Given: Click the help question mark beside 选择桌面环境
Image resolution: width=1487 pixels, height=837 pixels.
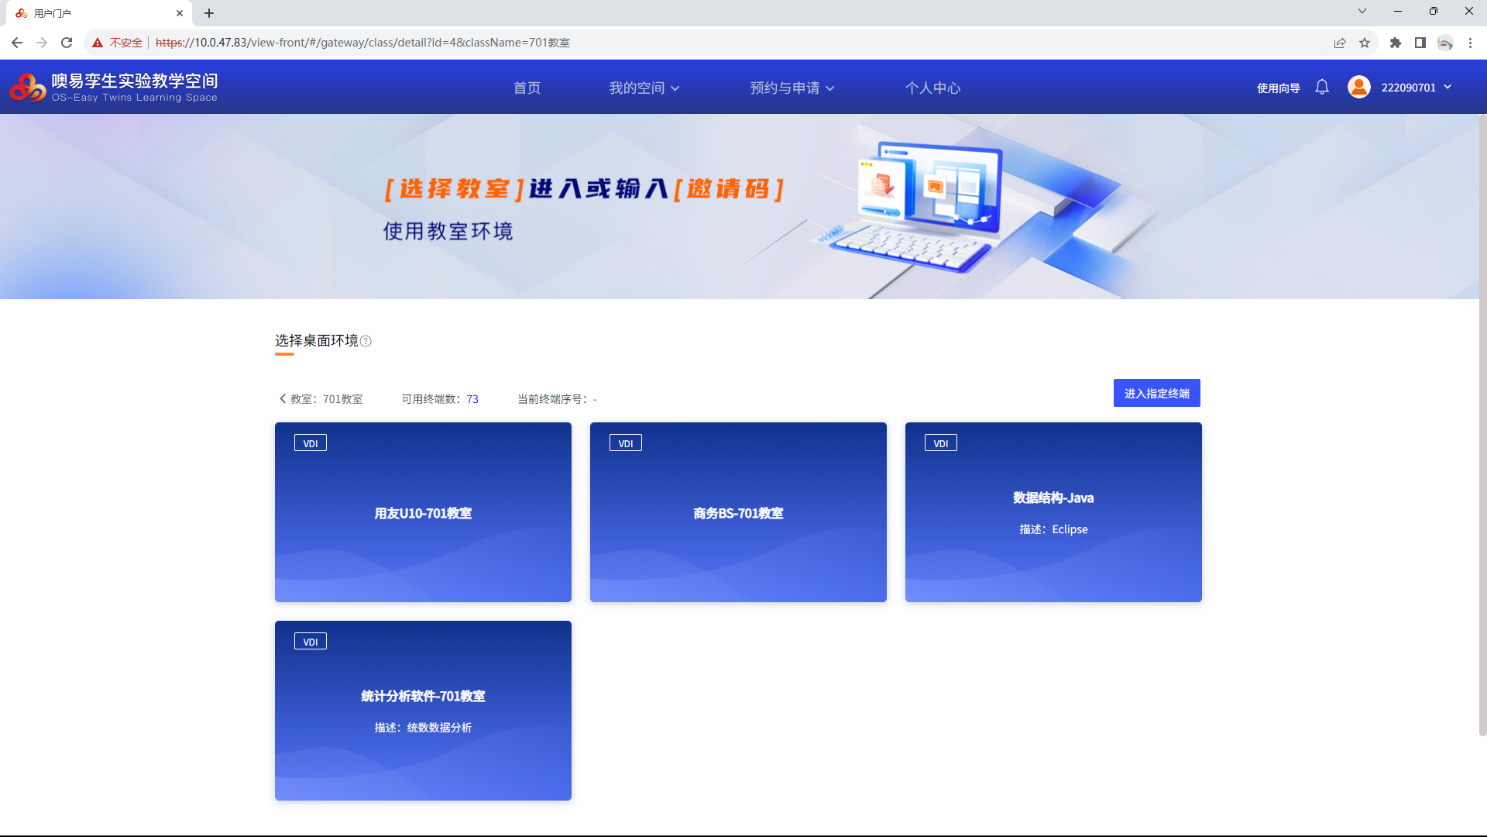Looking at the screenshot, I should [366, 342].
